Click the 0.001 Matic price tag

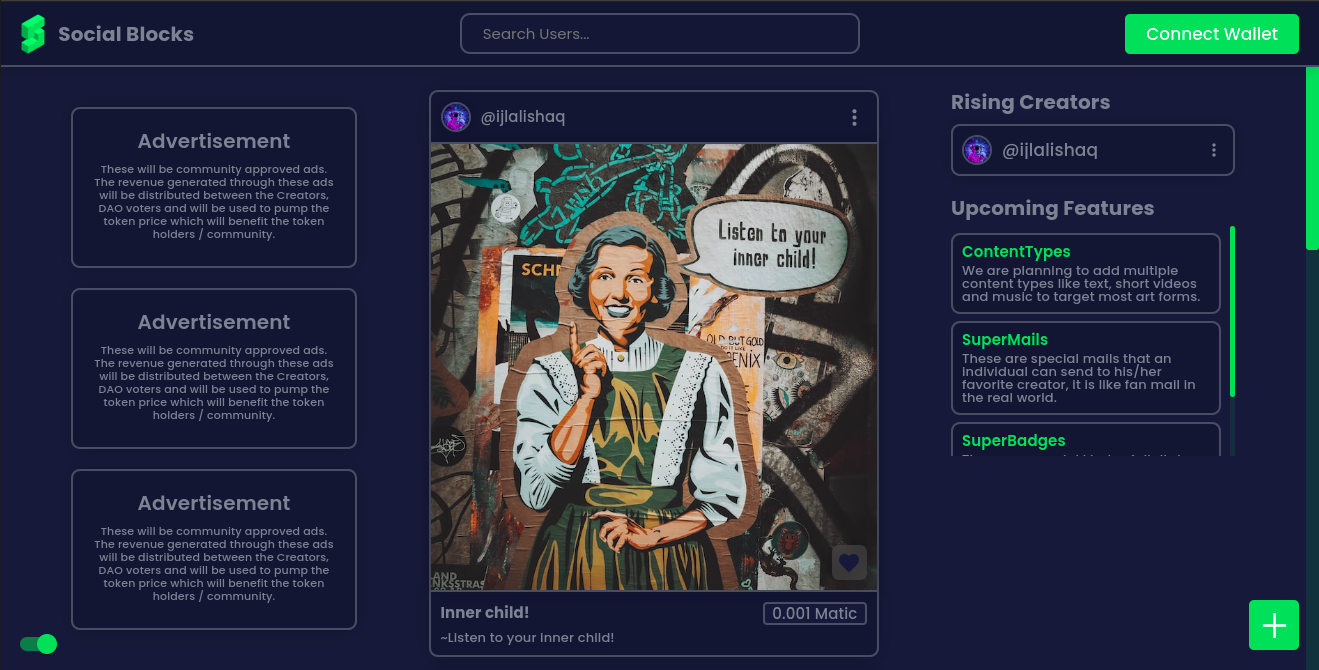(x=814, y=612)
